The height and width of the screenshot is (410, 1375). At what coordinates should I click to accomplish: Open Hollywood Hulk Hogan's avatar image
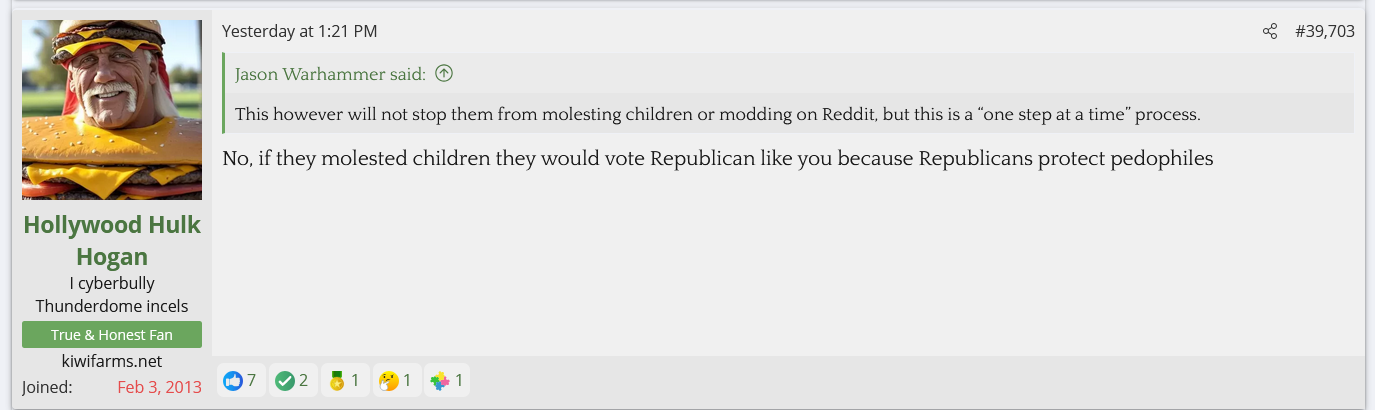(x=112, y=110)
